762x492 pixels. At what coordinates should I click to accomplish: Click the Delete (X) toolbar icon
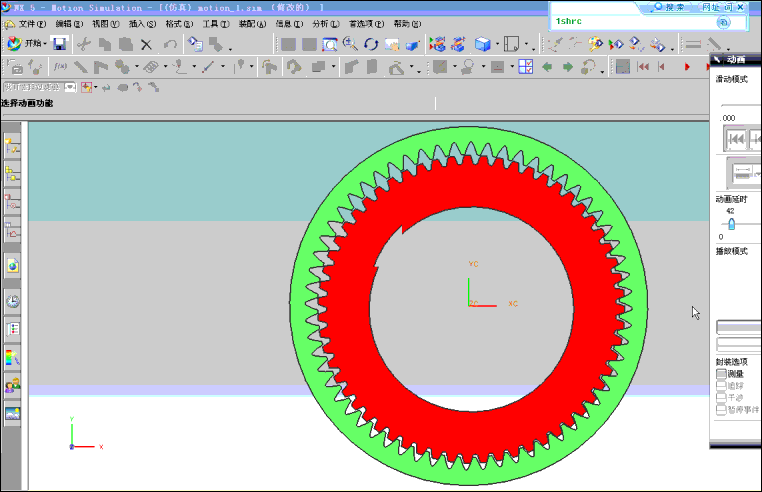pos(146,45)
